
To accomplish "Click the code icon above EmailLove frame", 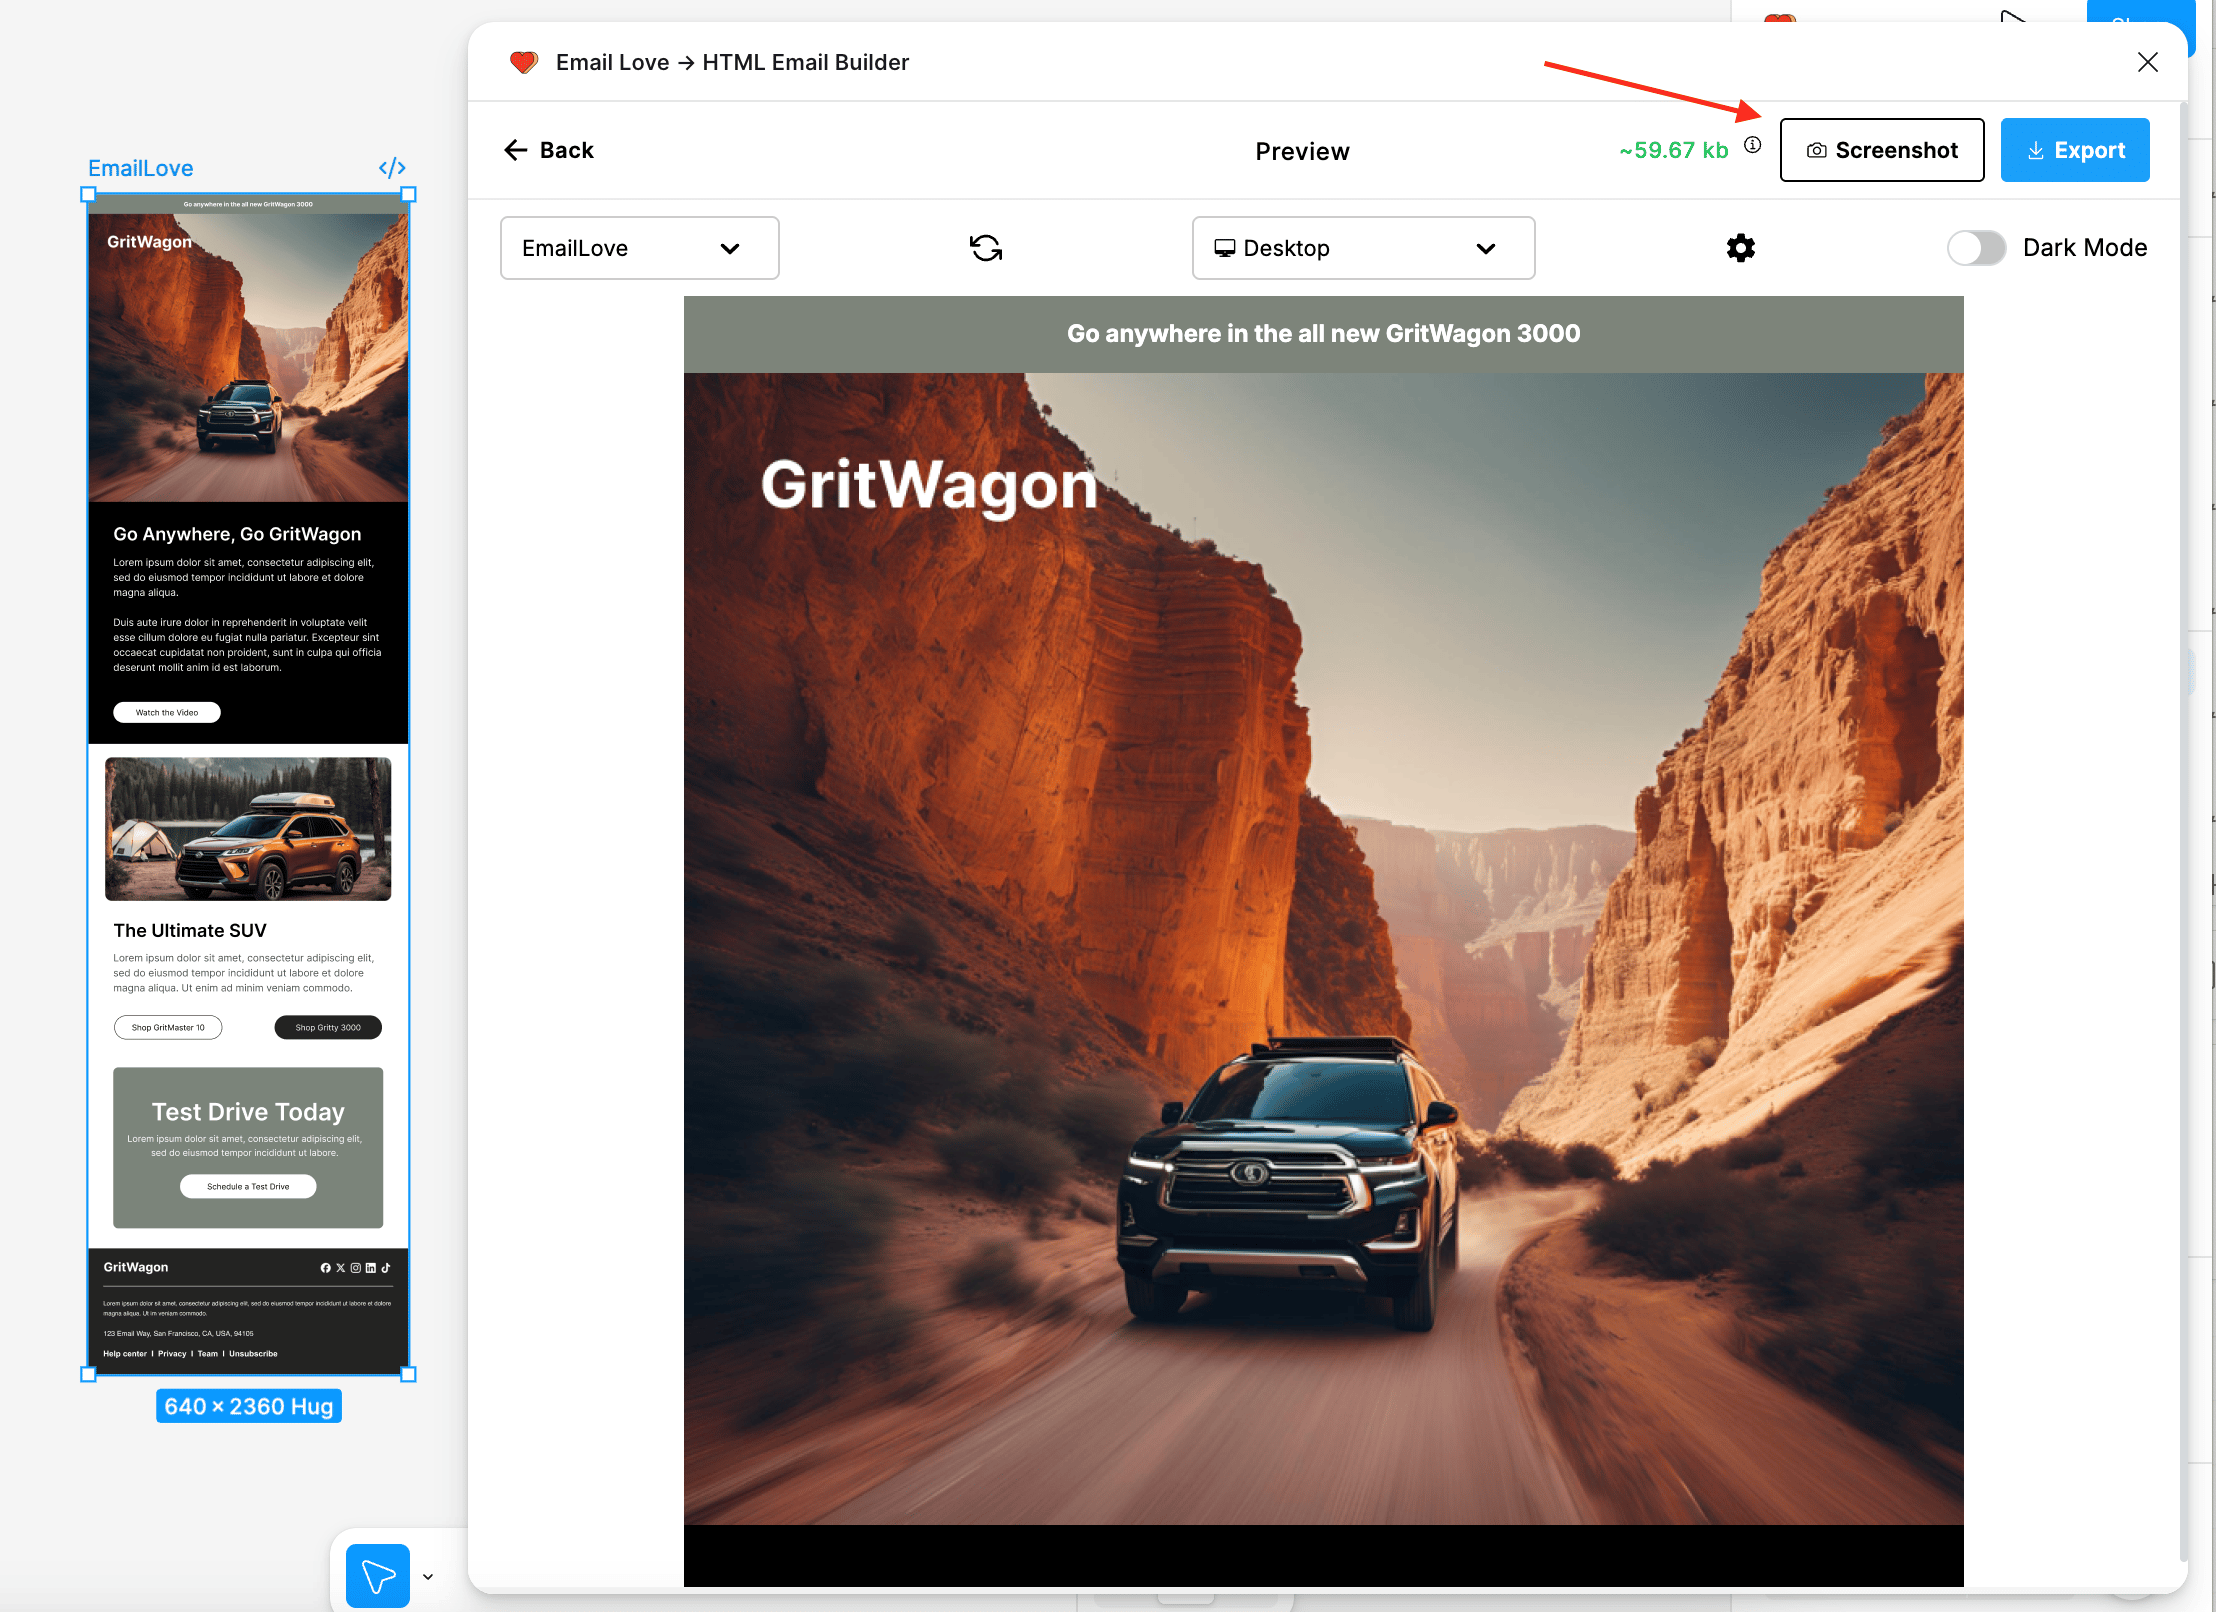I will pyautogui.click(x=392, y=167).
